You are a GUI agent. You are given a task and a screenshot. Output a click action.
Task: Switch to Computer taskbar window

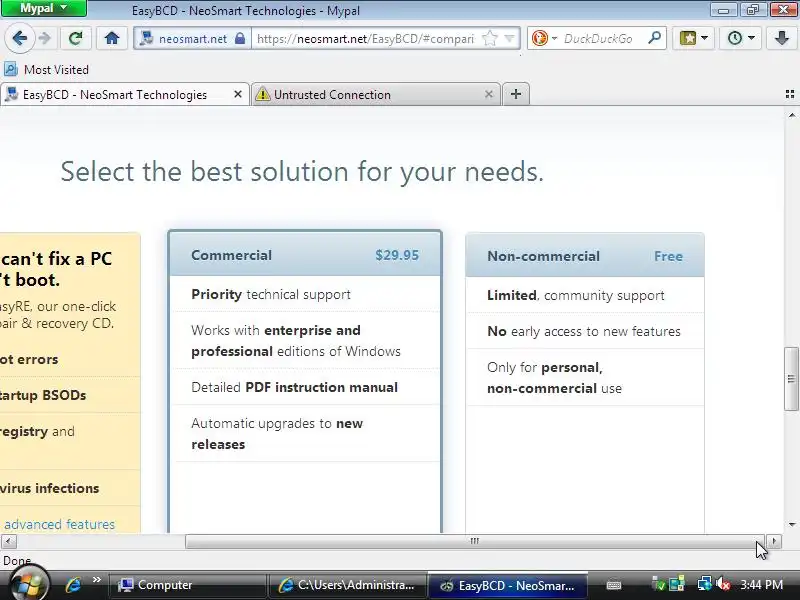pos(187,585)
